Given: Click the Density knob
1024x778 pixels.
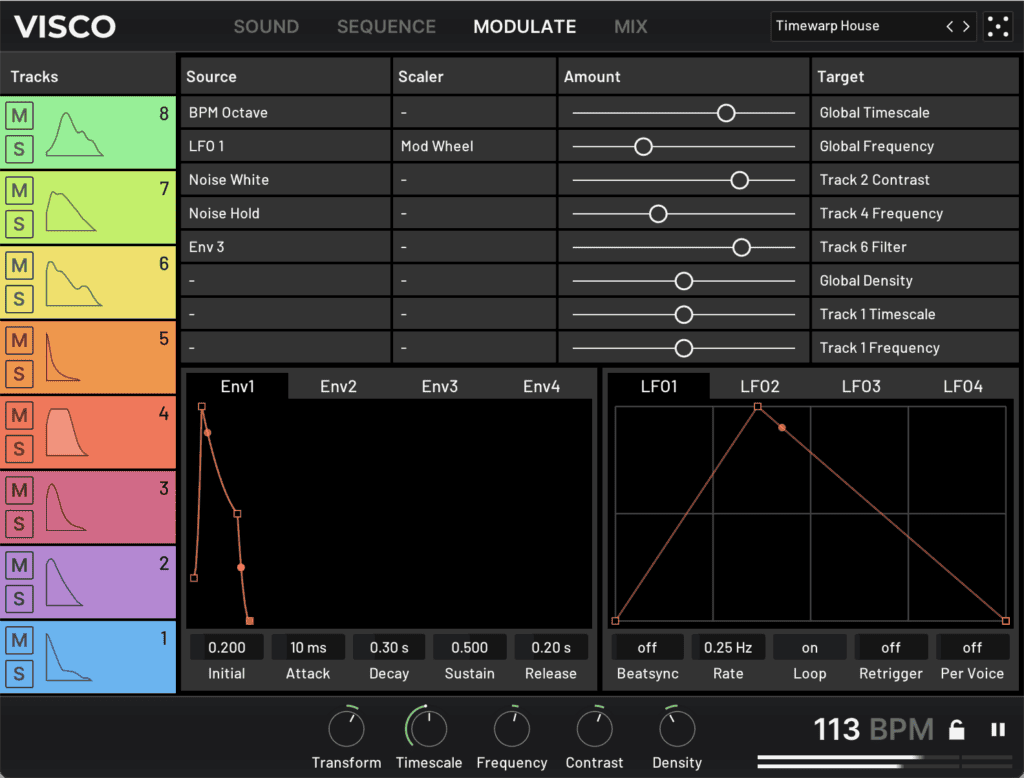Looking at the screenshot, I should pos(677,729).
